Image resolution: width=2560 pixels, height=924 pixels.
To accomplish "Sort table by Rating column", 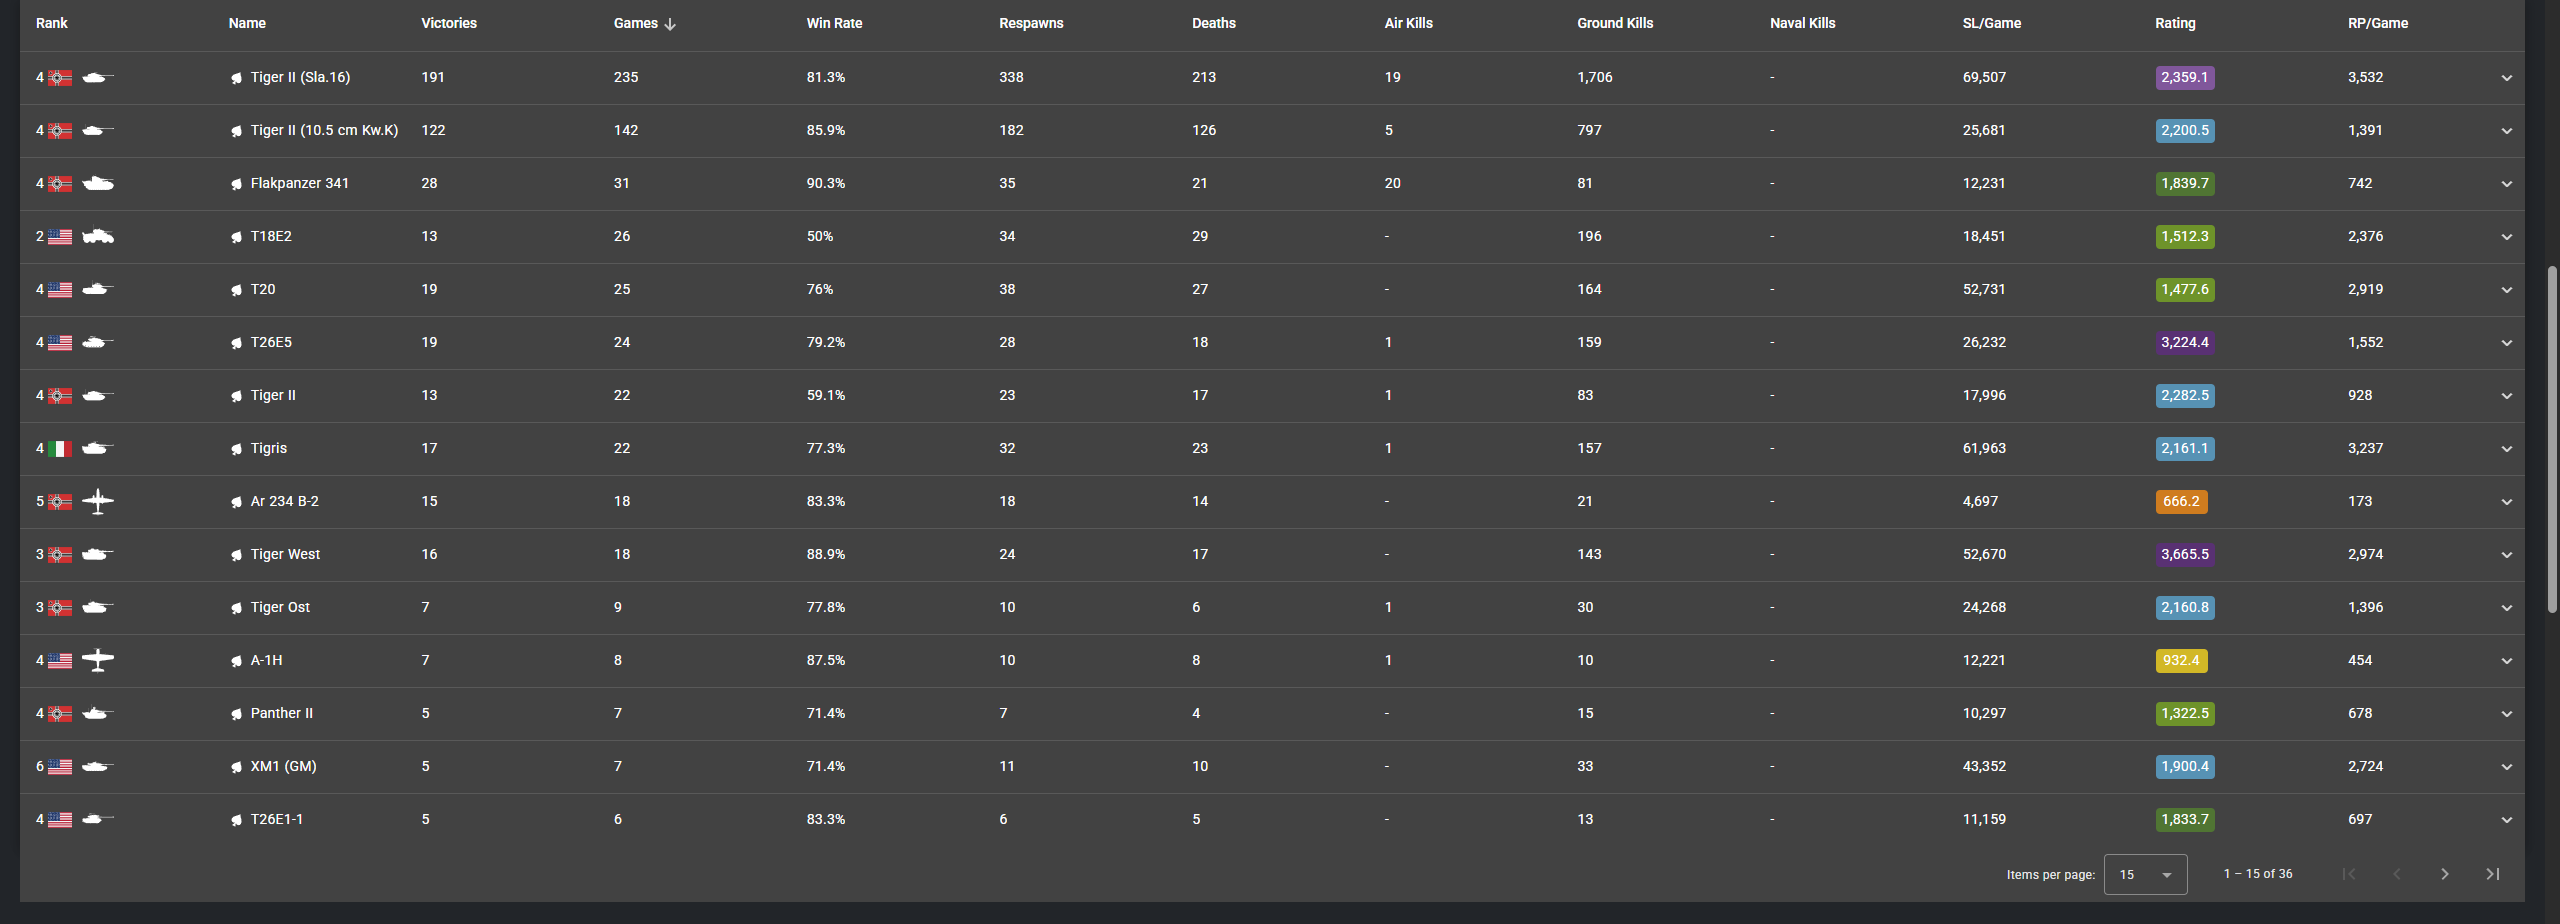I will tap(2175, 23).
